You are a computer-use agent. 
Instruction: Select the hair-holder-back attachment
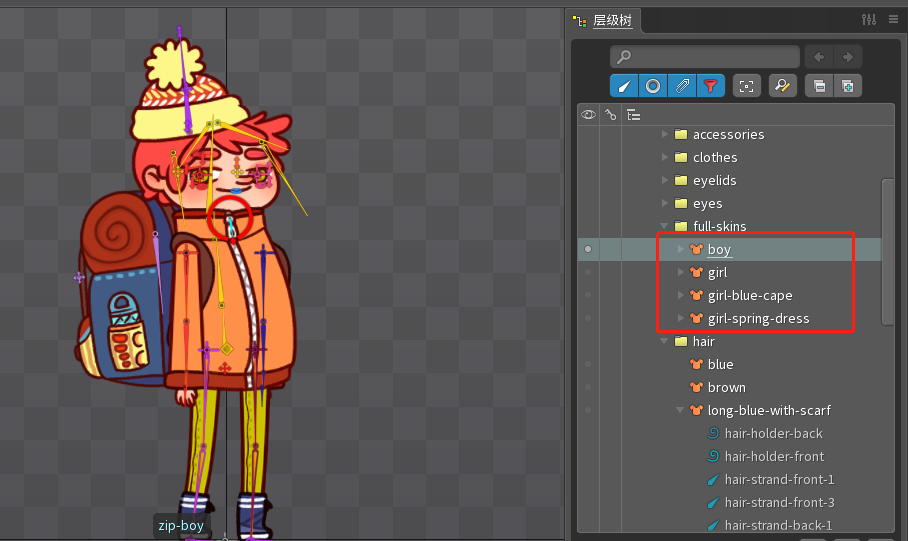pos(773,433)
